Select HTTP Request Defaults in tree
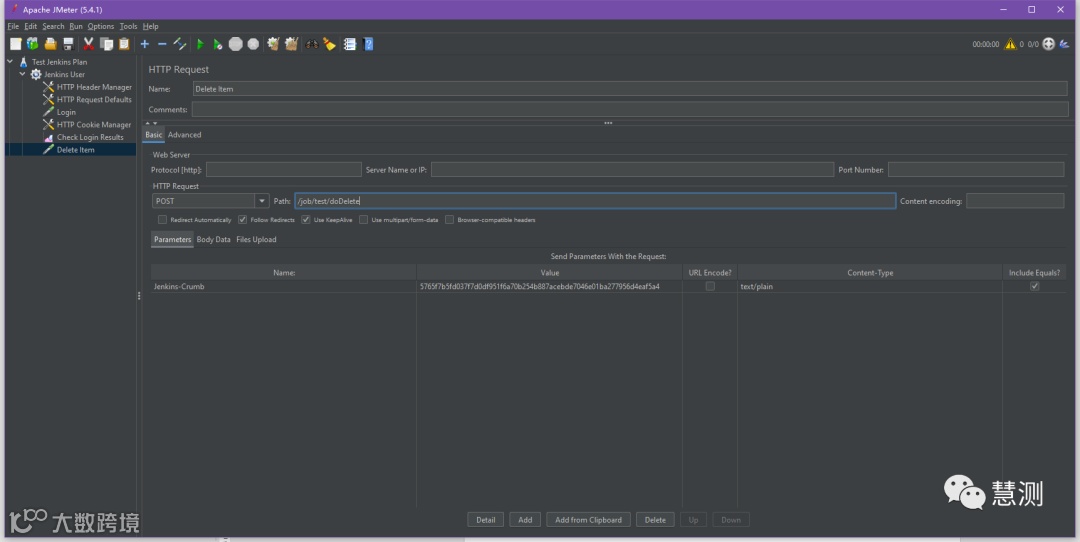This screenshot has height=542, width=1080. [94, 99]
